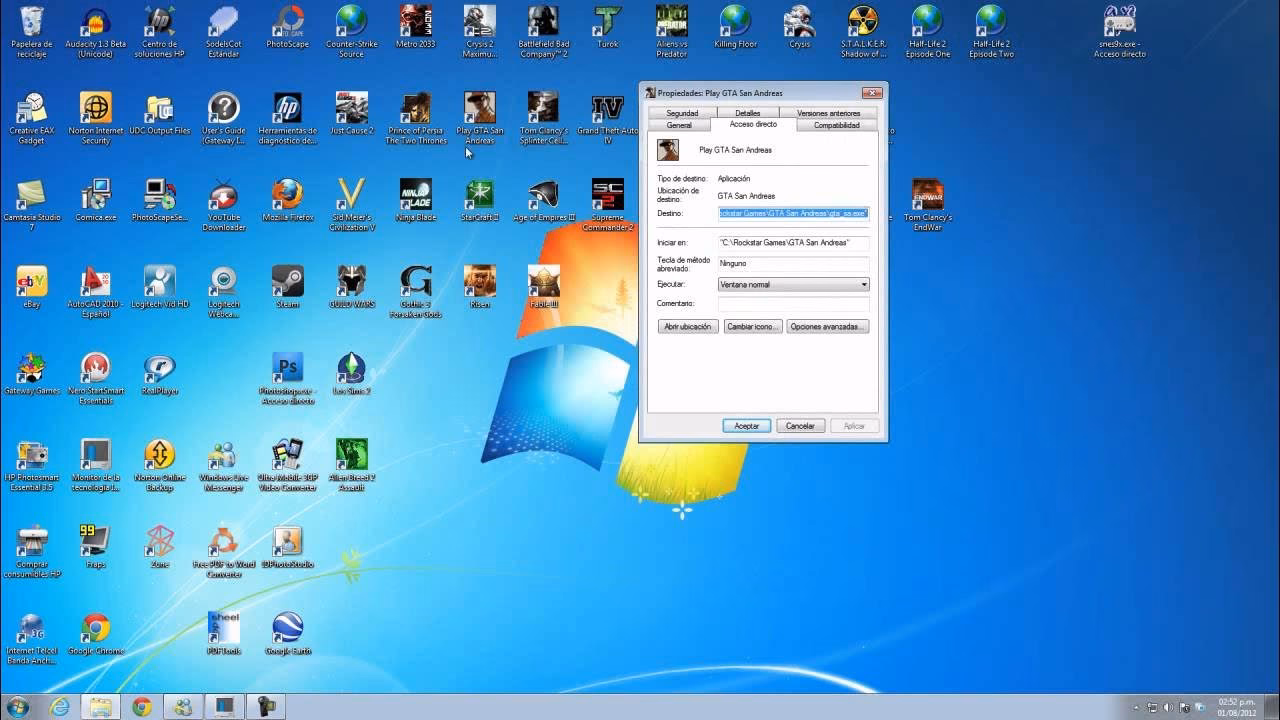Select the Counter-Strike Source desktop icon

(351, 30)
